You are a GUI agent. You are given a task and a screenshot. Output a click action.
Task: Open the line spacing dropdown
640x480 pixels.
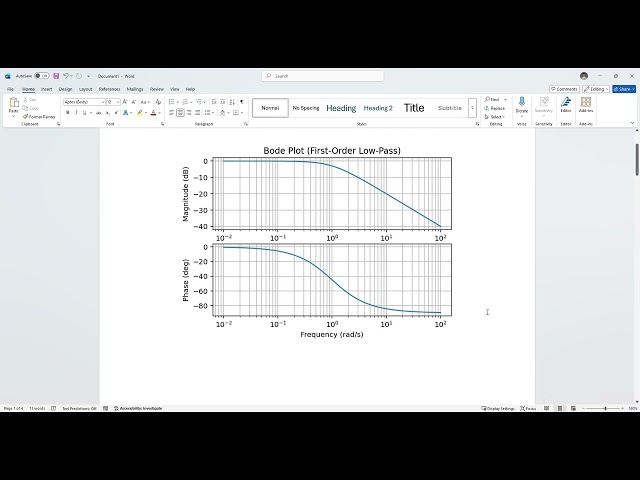(209, 113)
